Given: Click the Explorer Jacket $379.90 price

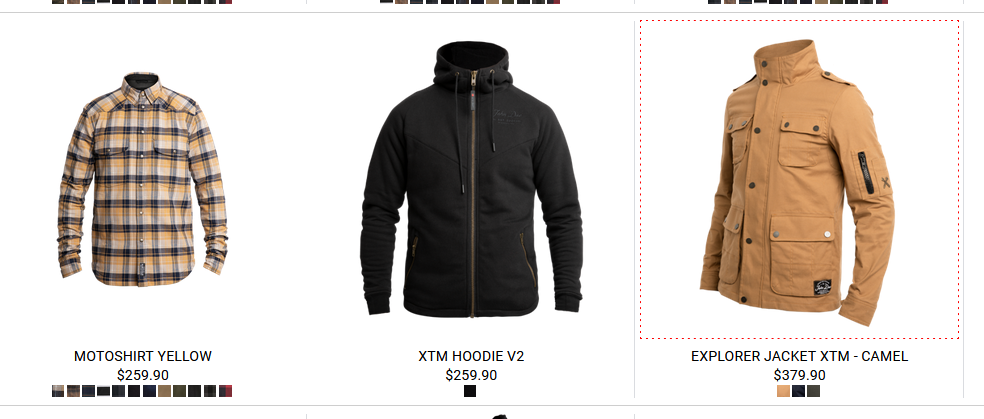Looking at the screenshot, I should (800, 375).
